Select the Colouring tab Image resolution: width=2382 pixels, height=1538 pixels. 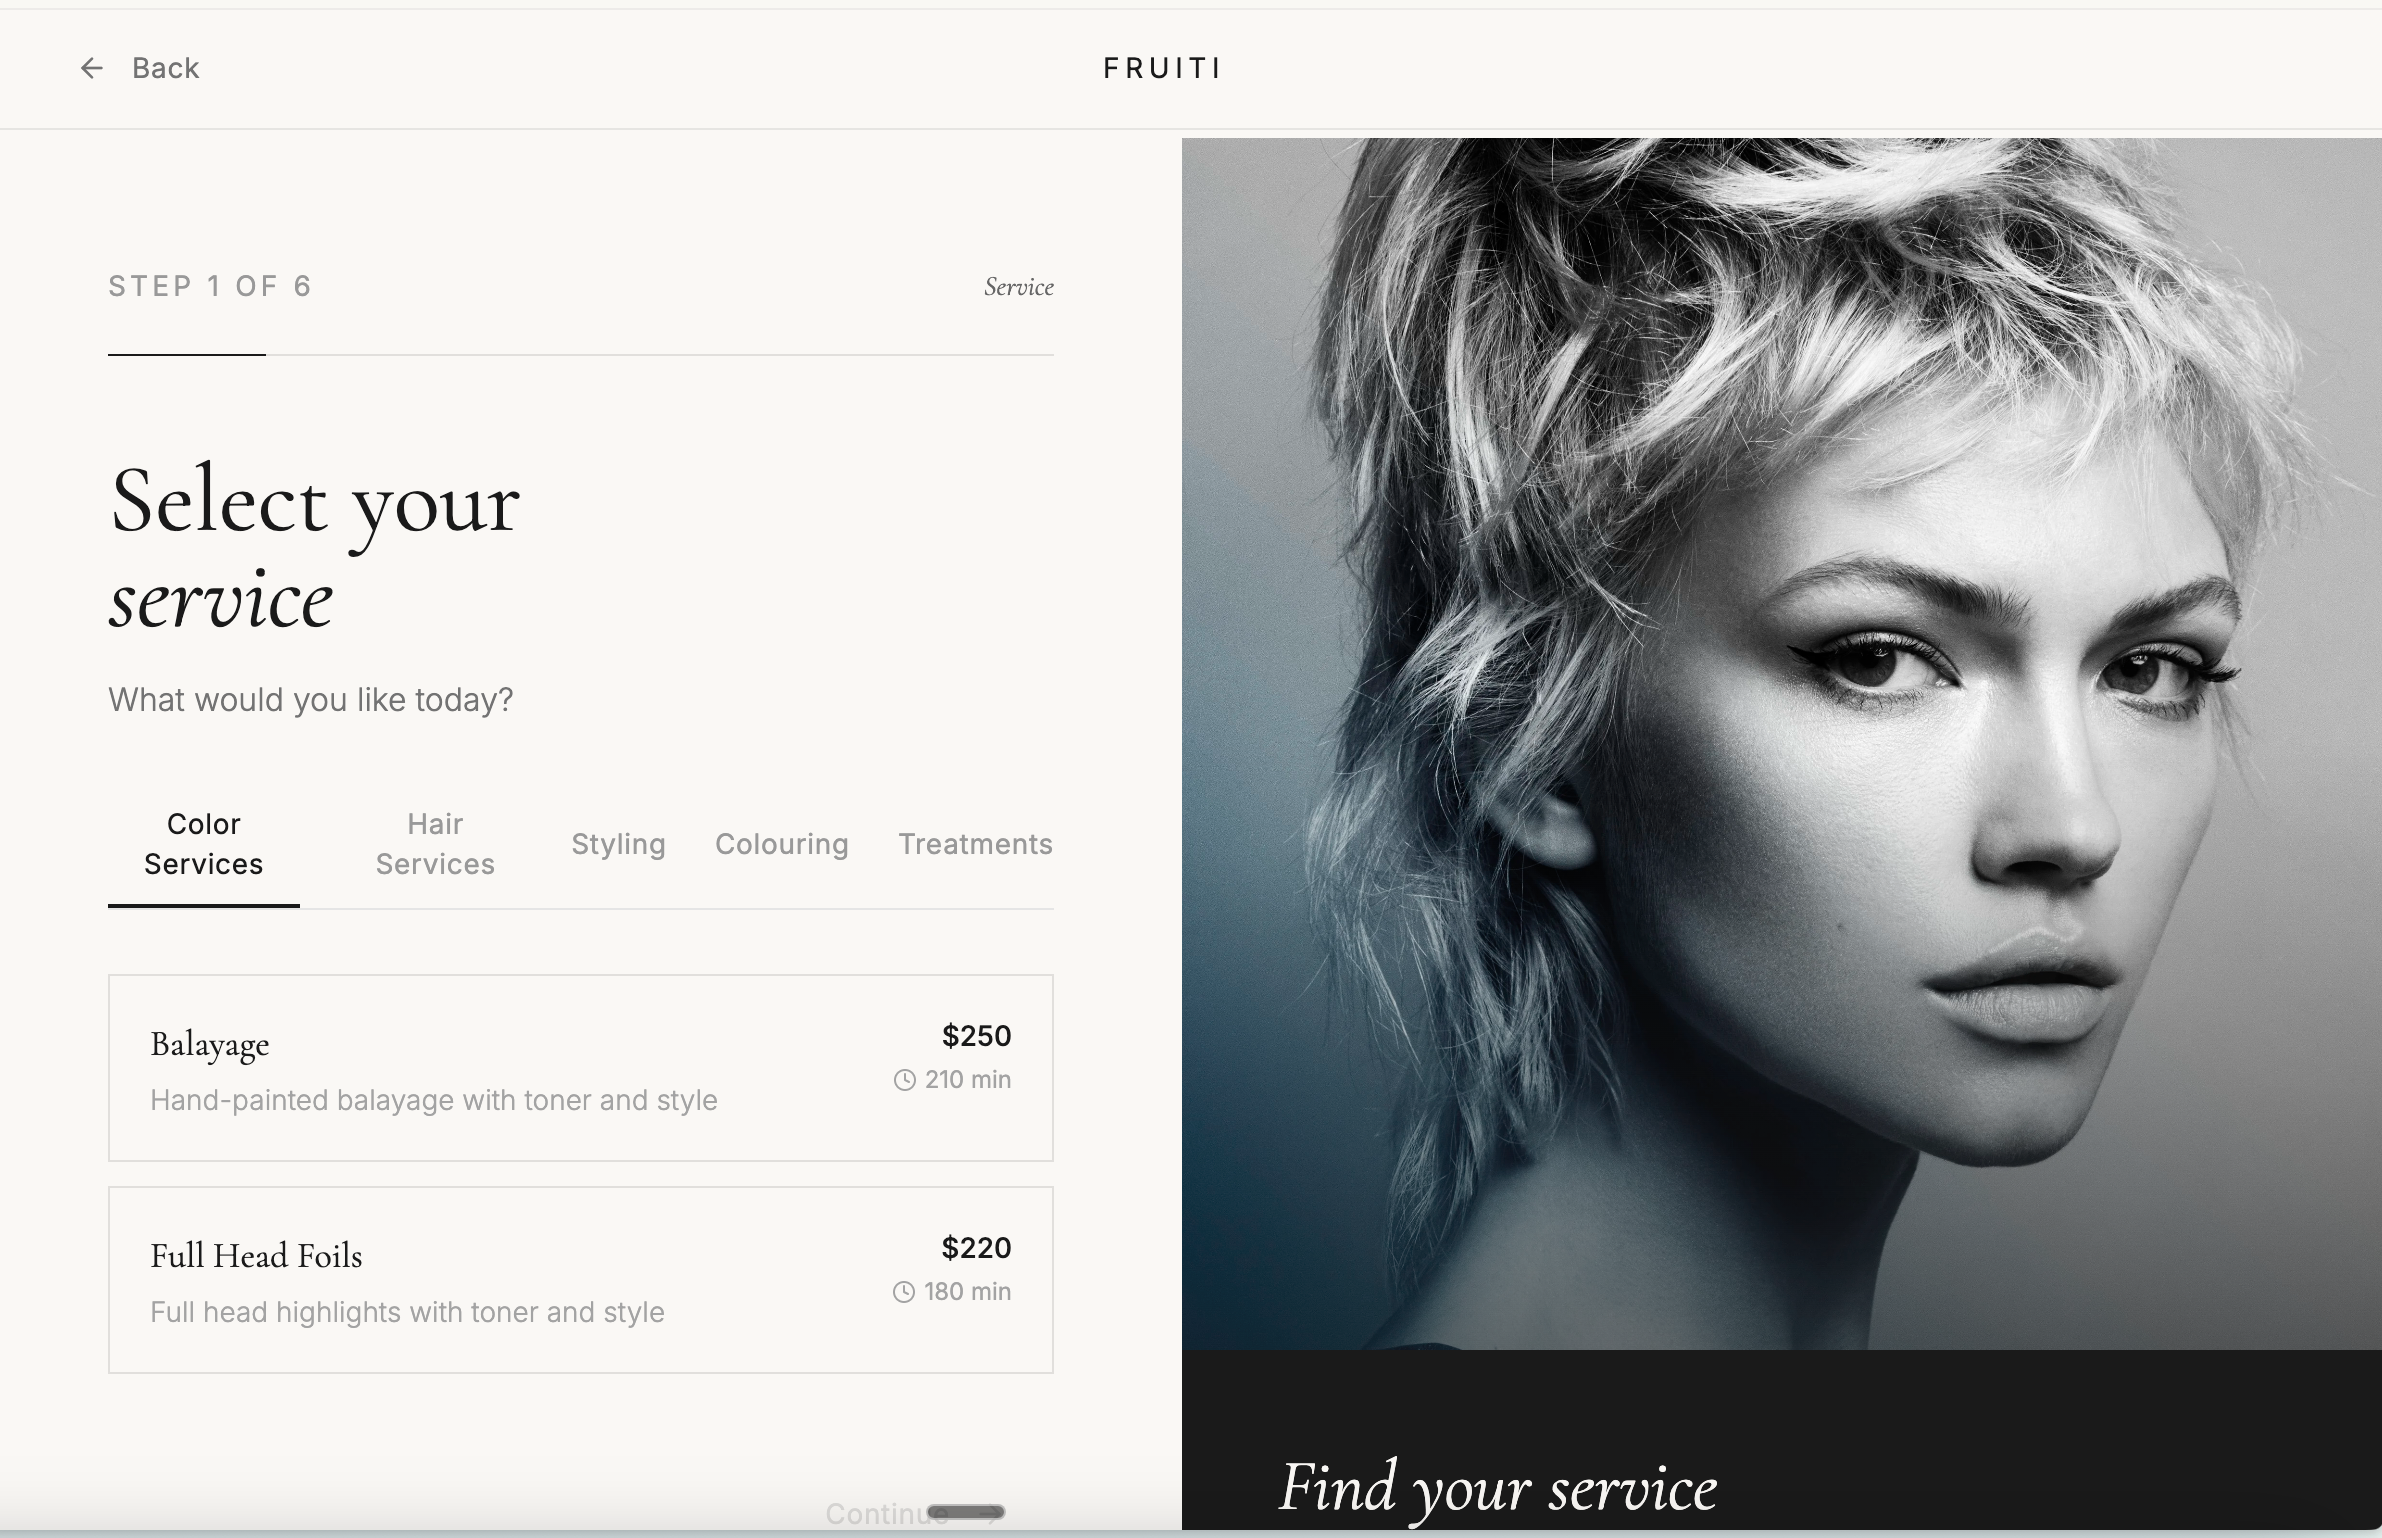point(782,844)
